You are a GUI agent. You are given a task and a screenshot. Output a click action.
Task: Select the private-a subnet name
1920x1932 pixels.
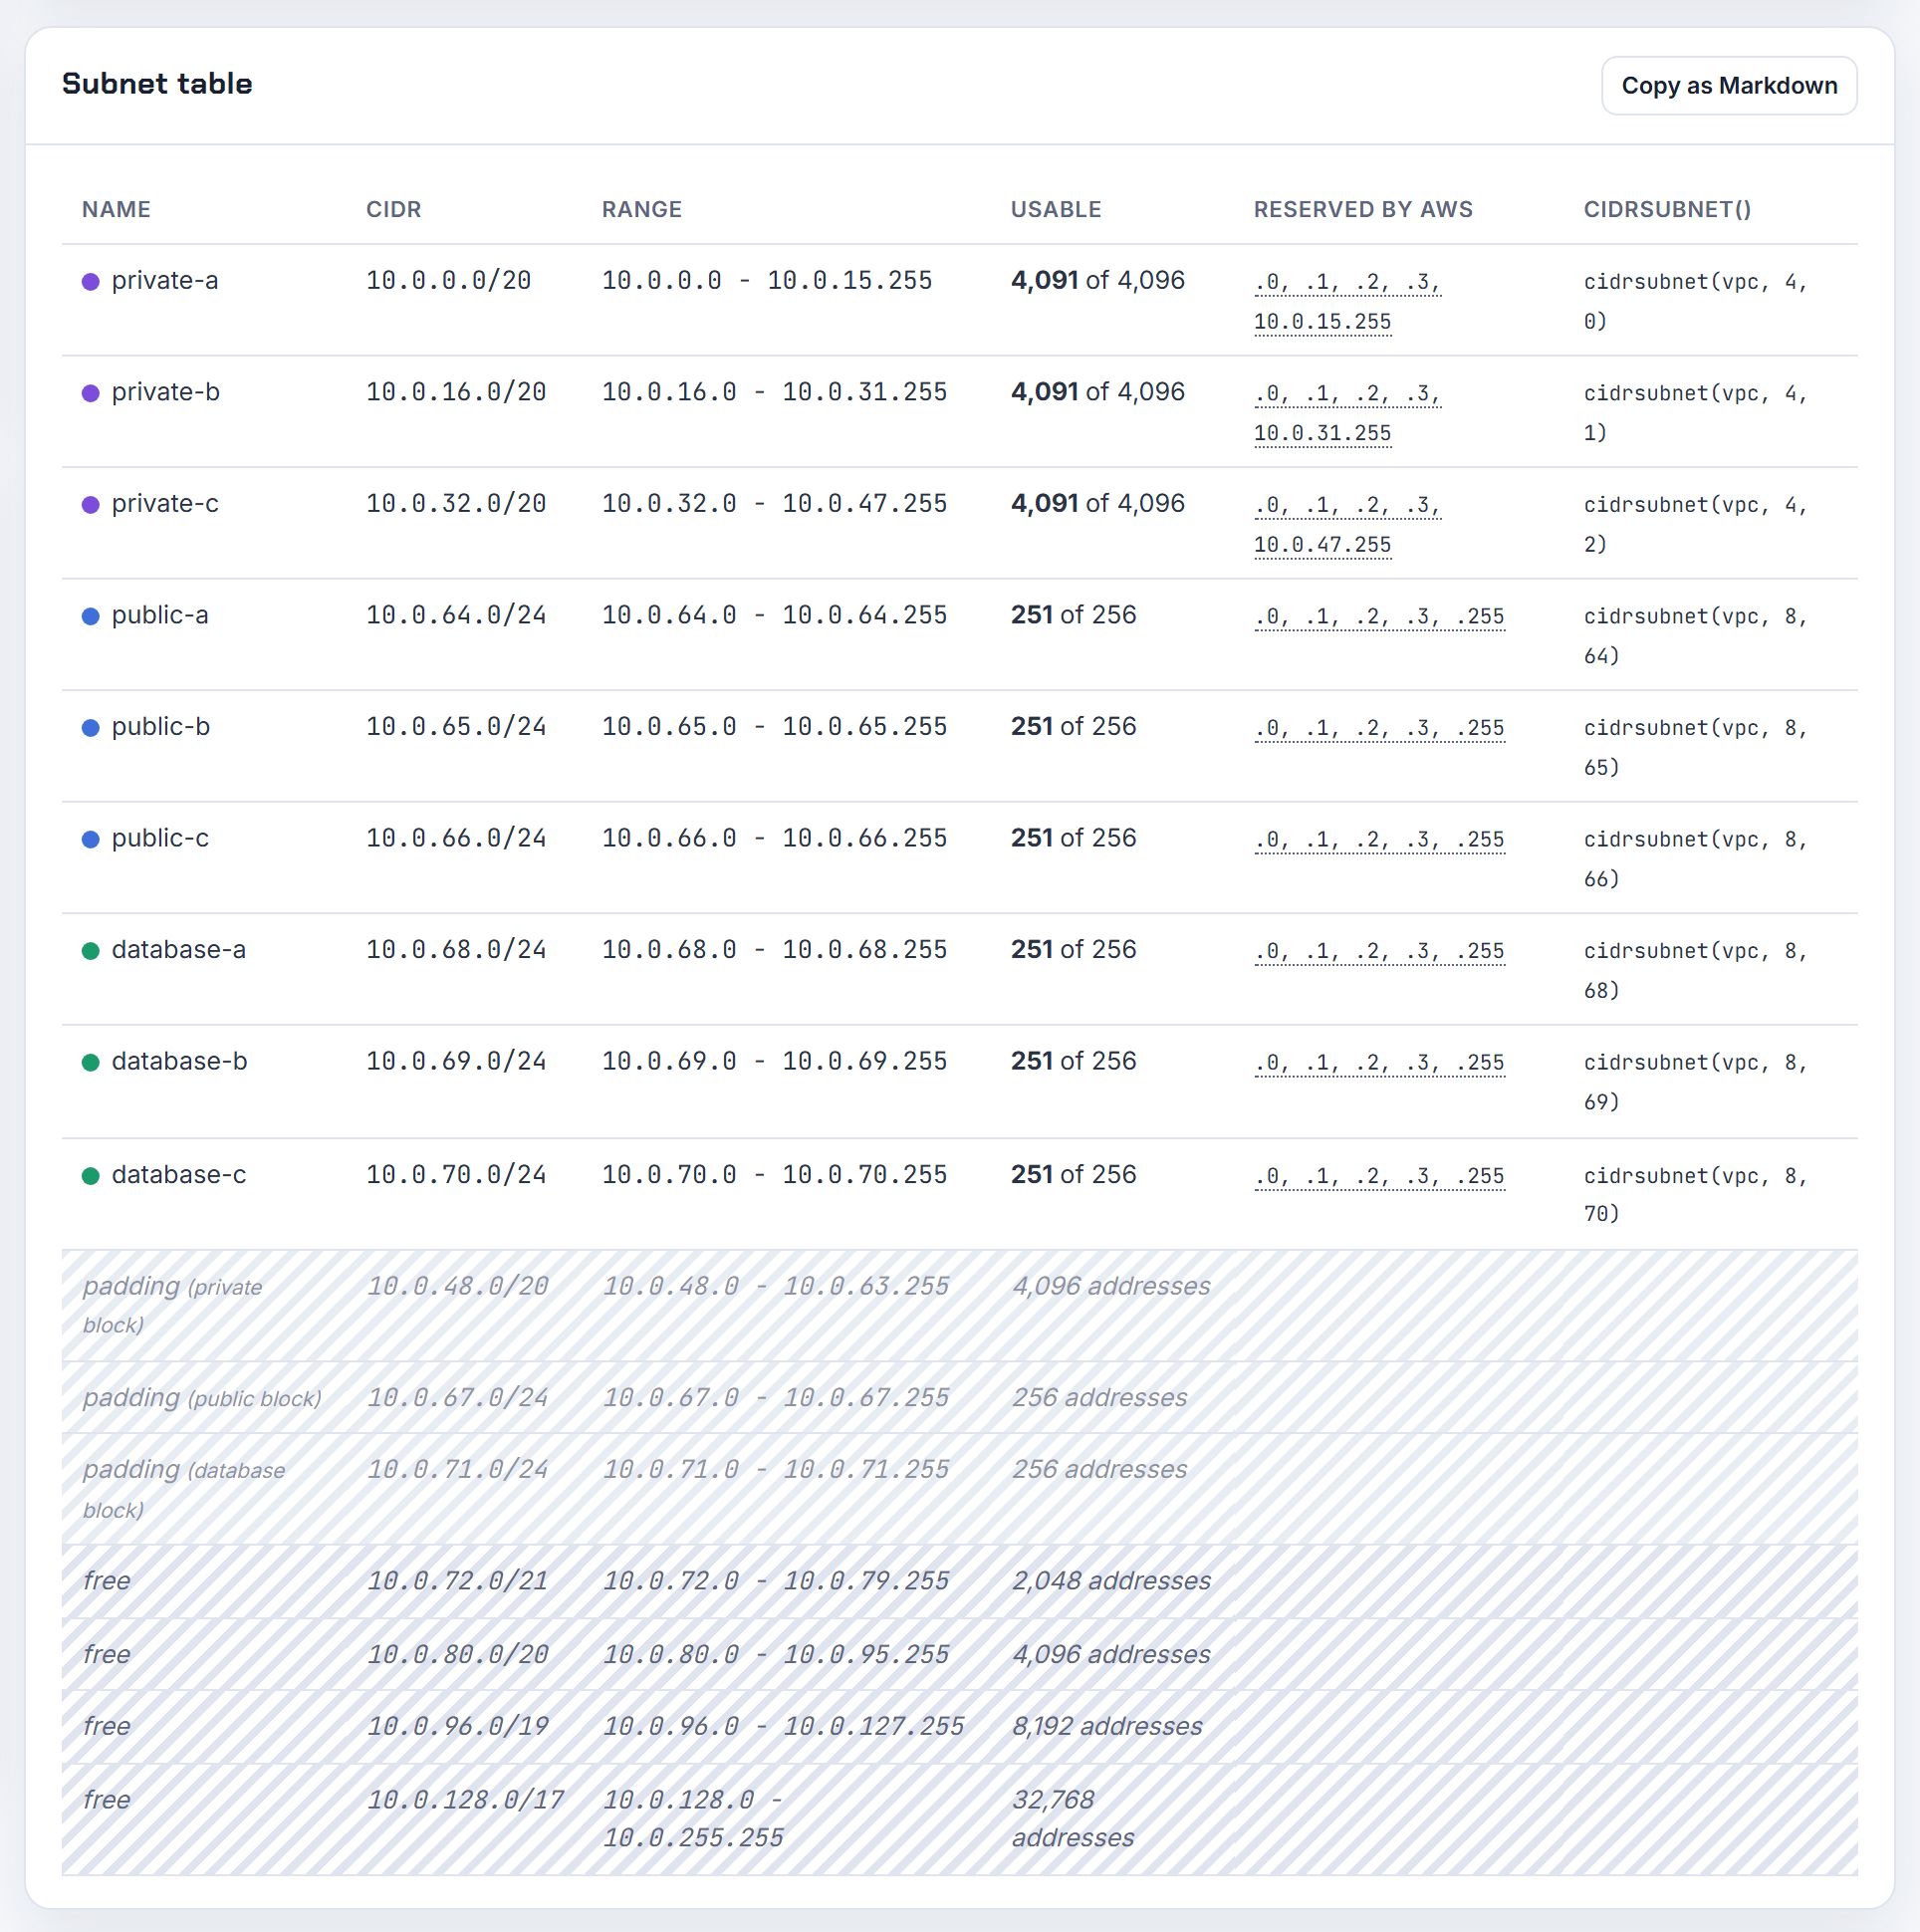(x=165, y=281)
